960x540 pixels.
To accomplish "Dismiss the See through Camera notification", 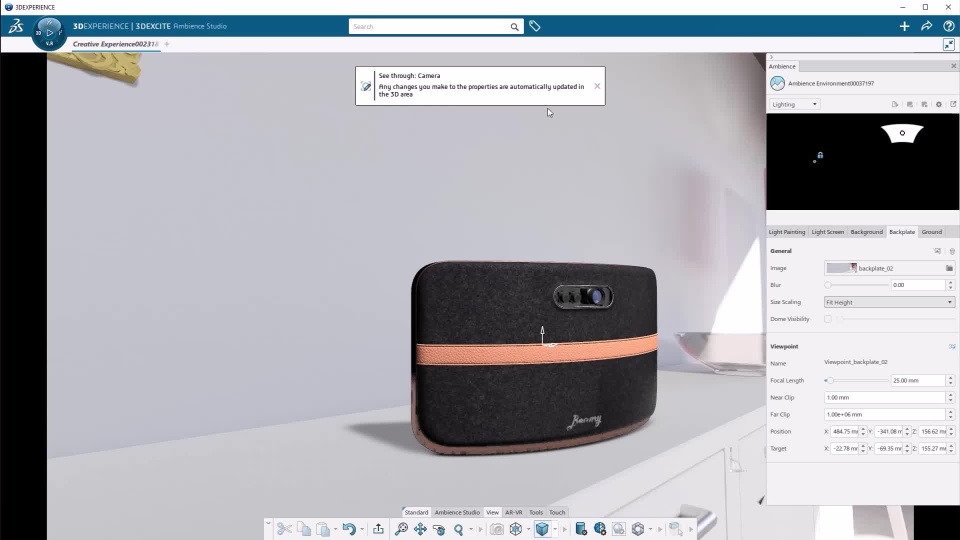I will (597, 86).
